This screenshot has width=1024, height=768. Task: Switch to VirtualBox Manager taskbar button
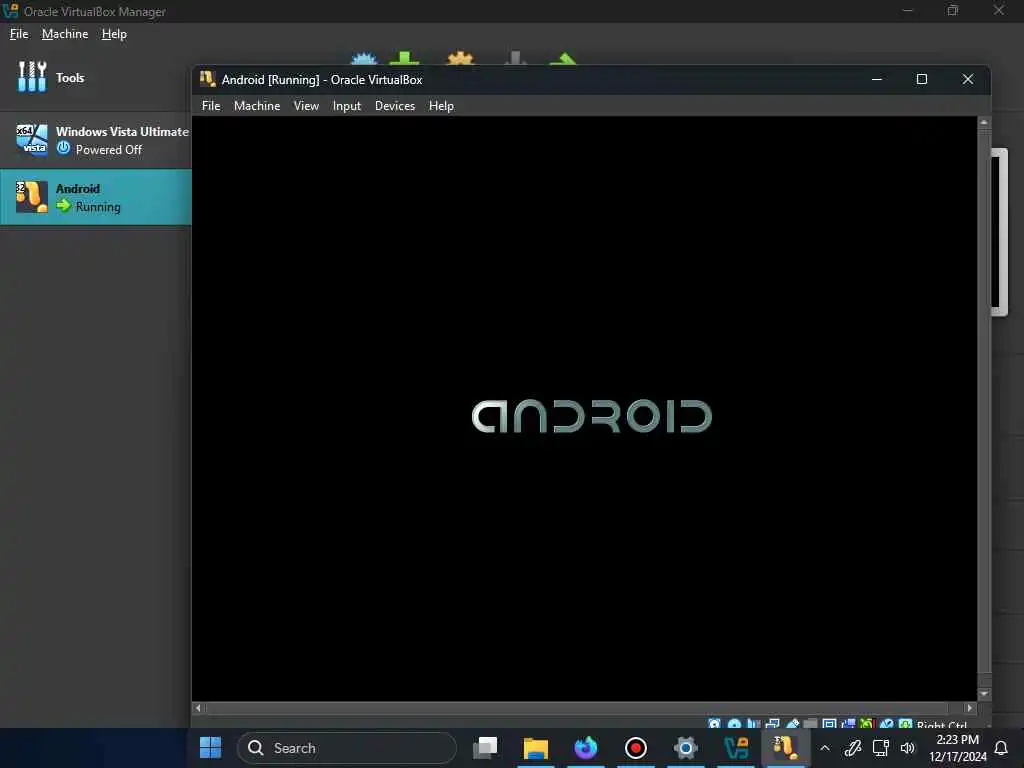tap(736, 748)
